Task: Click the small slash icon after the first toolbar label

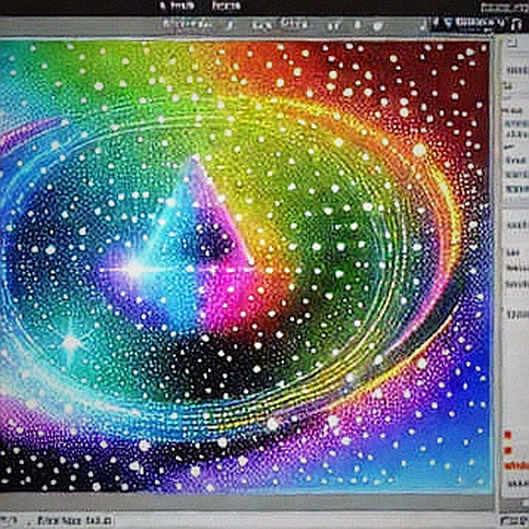Action: pos(230,25)
